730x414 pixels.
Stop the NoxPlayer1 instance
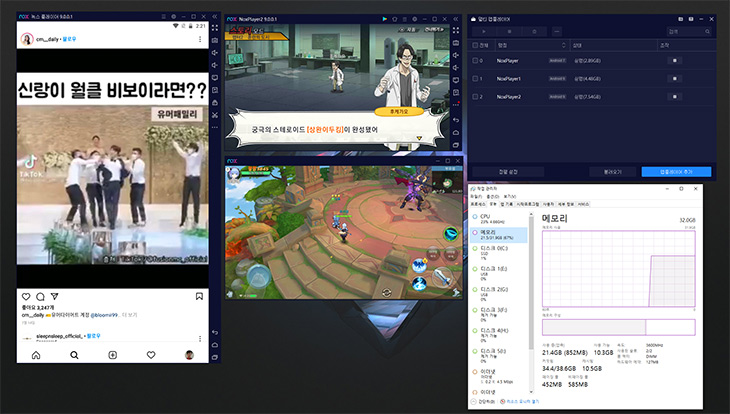click(675, 79)
